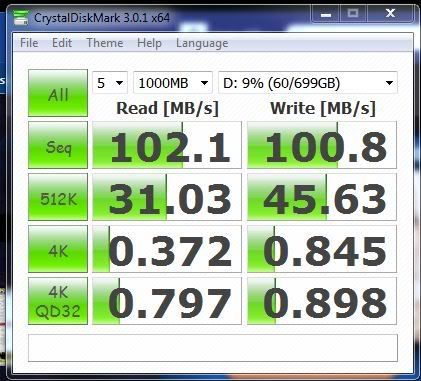The width and height of the screenshot is (421, 381).
Task: Start the 512K benchmark test
Action: point(58,197)
